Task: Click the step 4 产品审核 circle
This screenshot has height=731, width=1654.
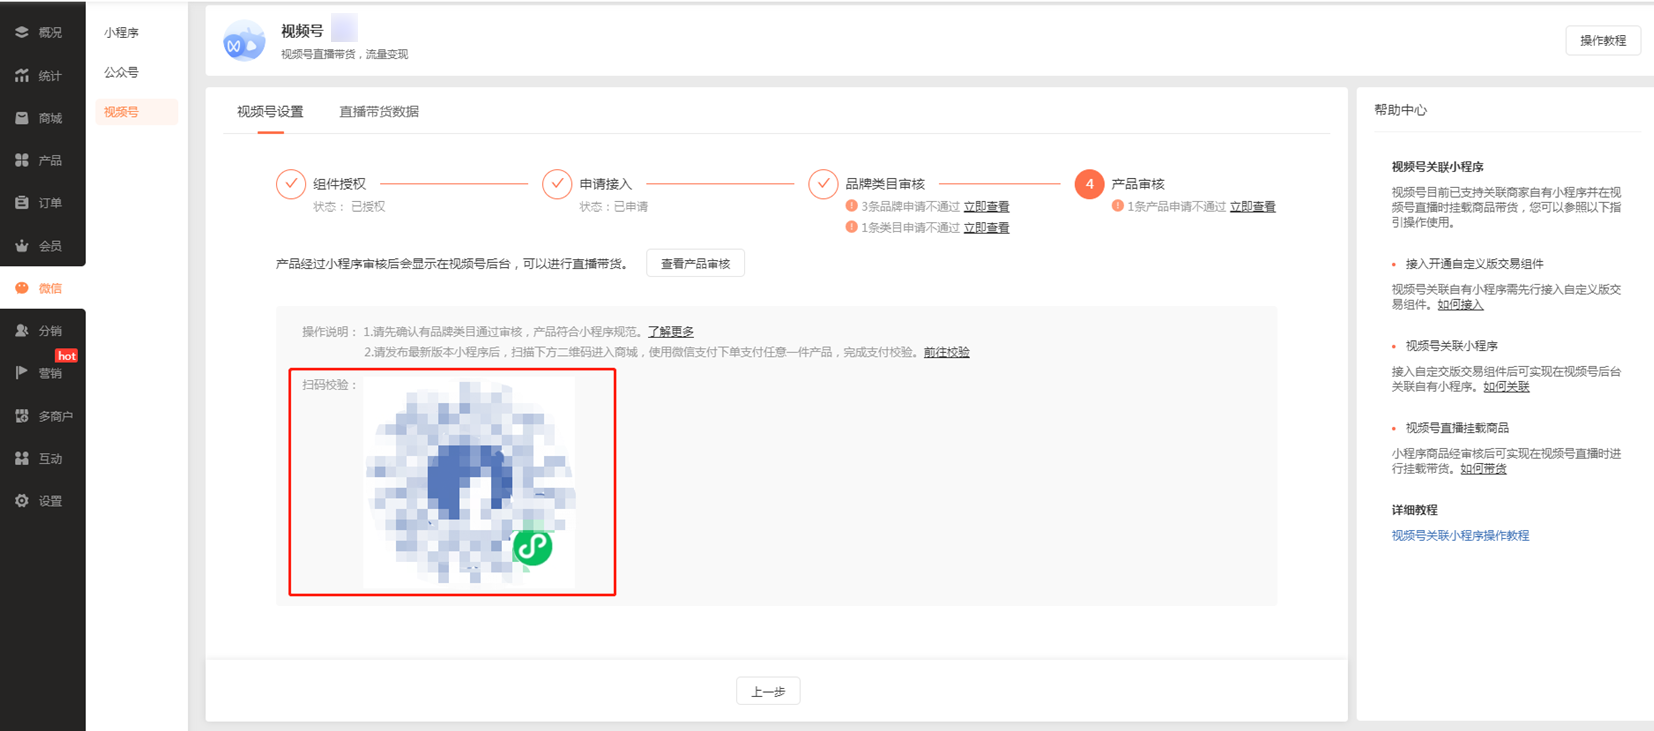Action: point(1089,184)
